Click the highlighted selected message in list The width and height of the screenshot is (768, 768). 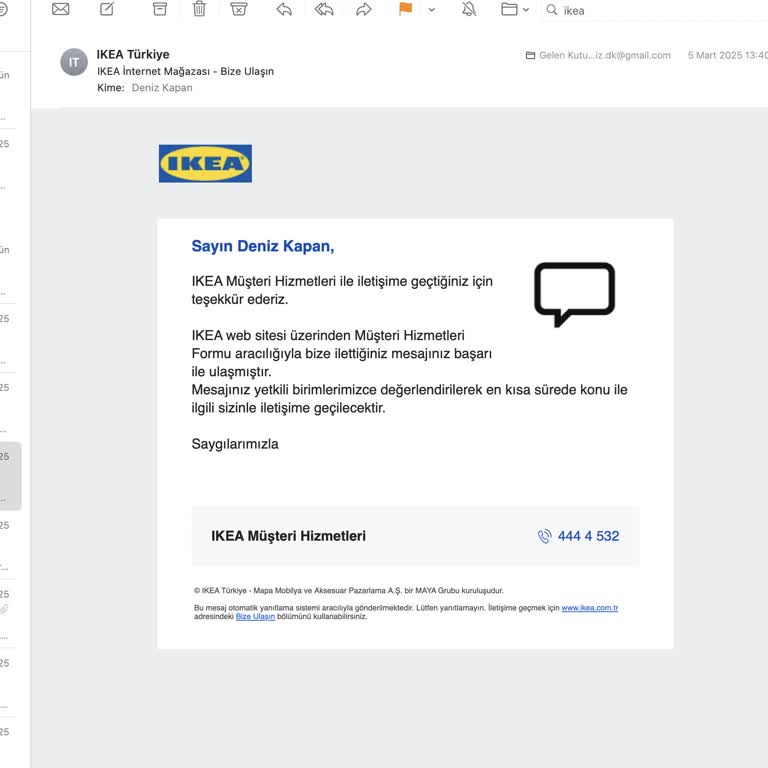pos(10,476)
